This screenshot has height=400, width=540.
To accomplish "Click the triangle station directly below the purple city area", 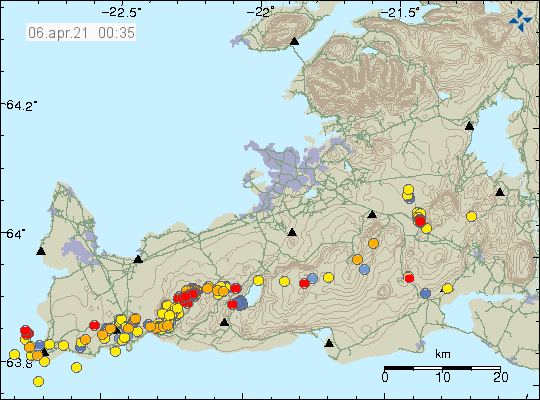I will 292,232.
